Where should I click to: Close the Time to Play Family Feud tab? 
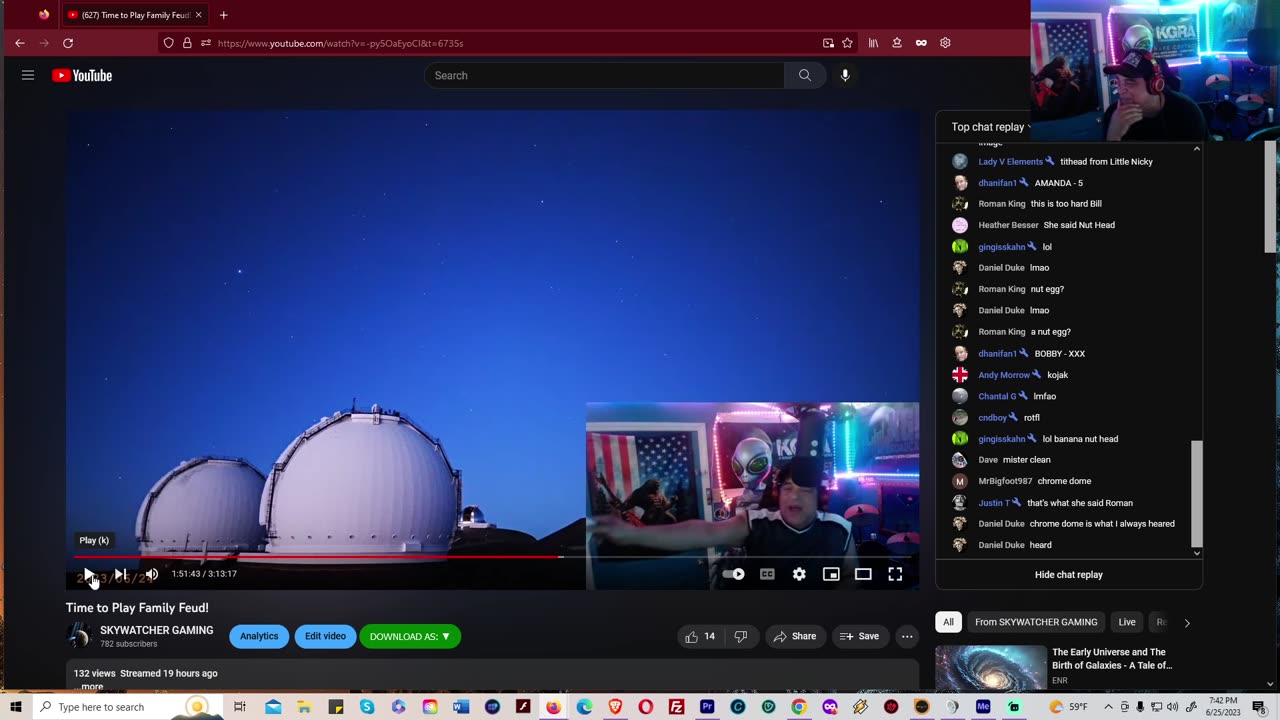point(198,15)
